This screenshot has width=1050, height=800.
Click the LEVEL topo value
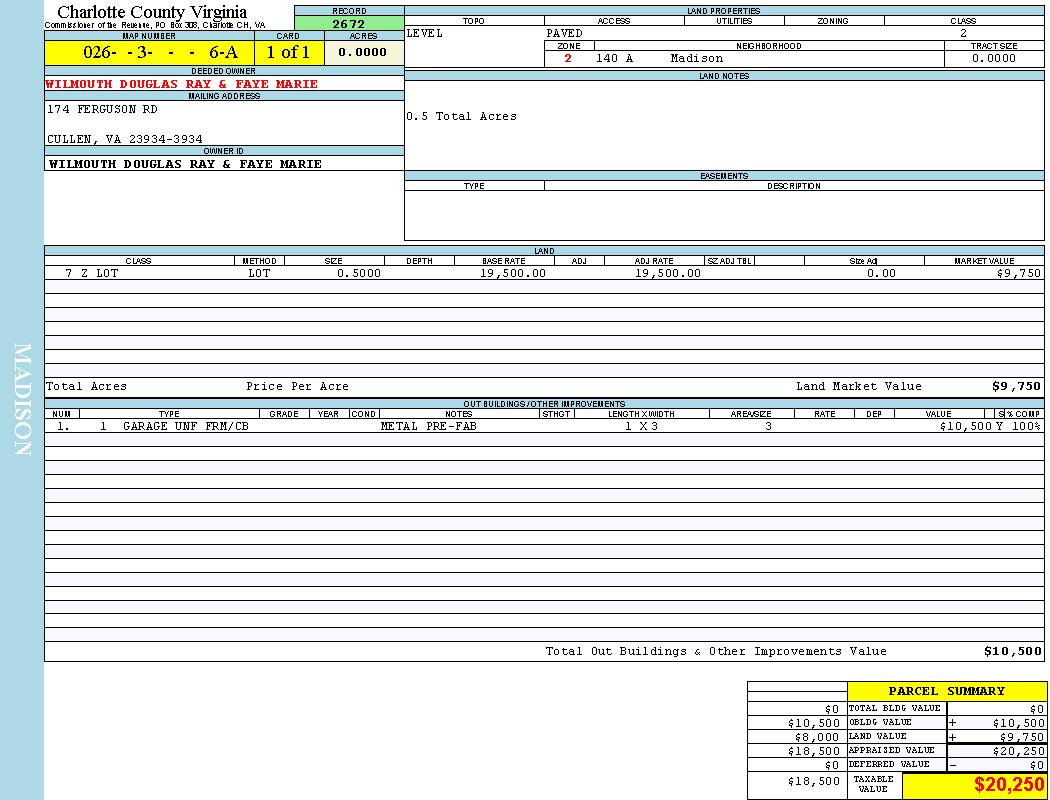pos(424,33)
